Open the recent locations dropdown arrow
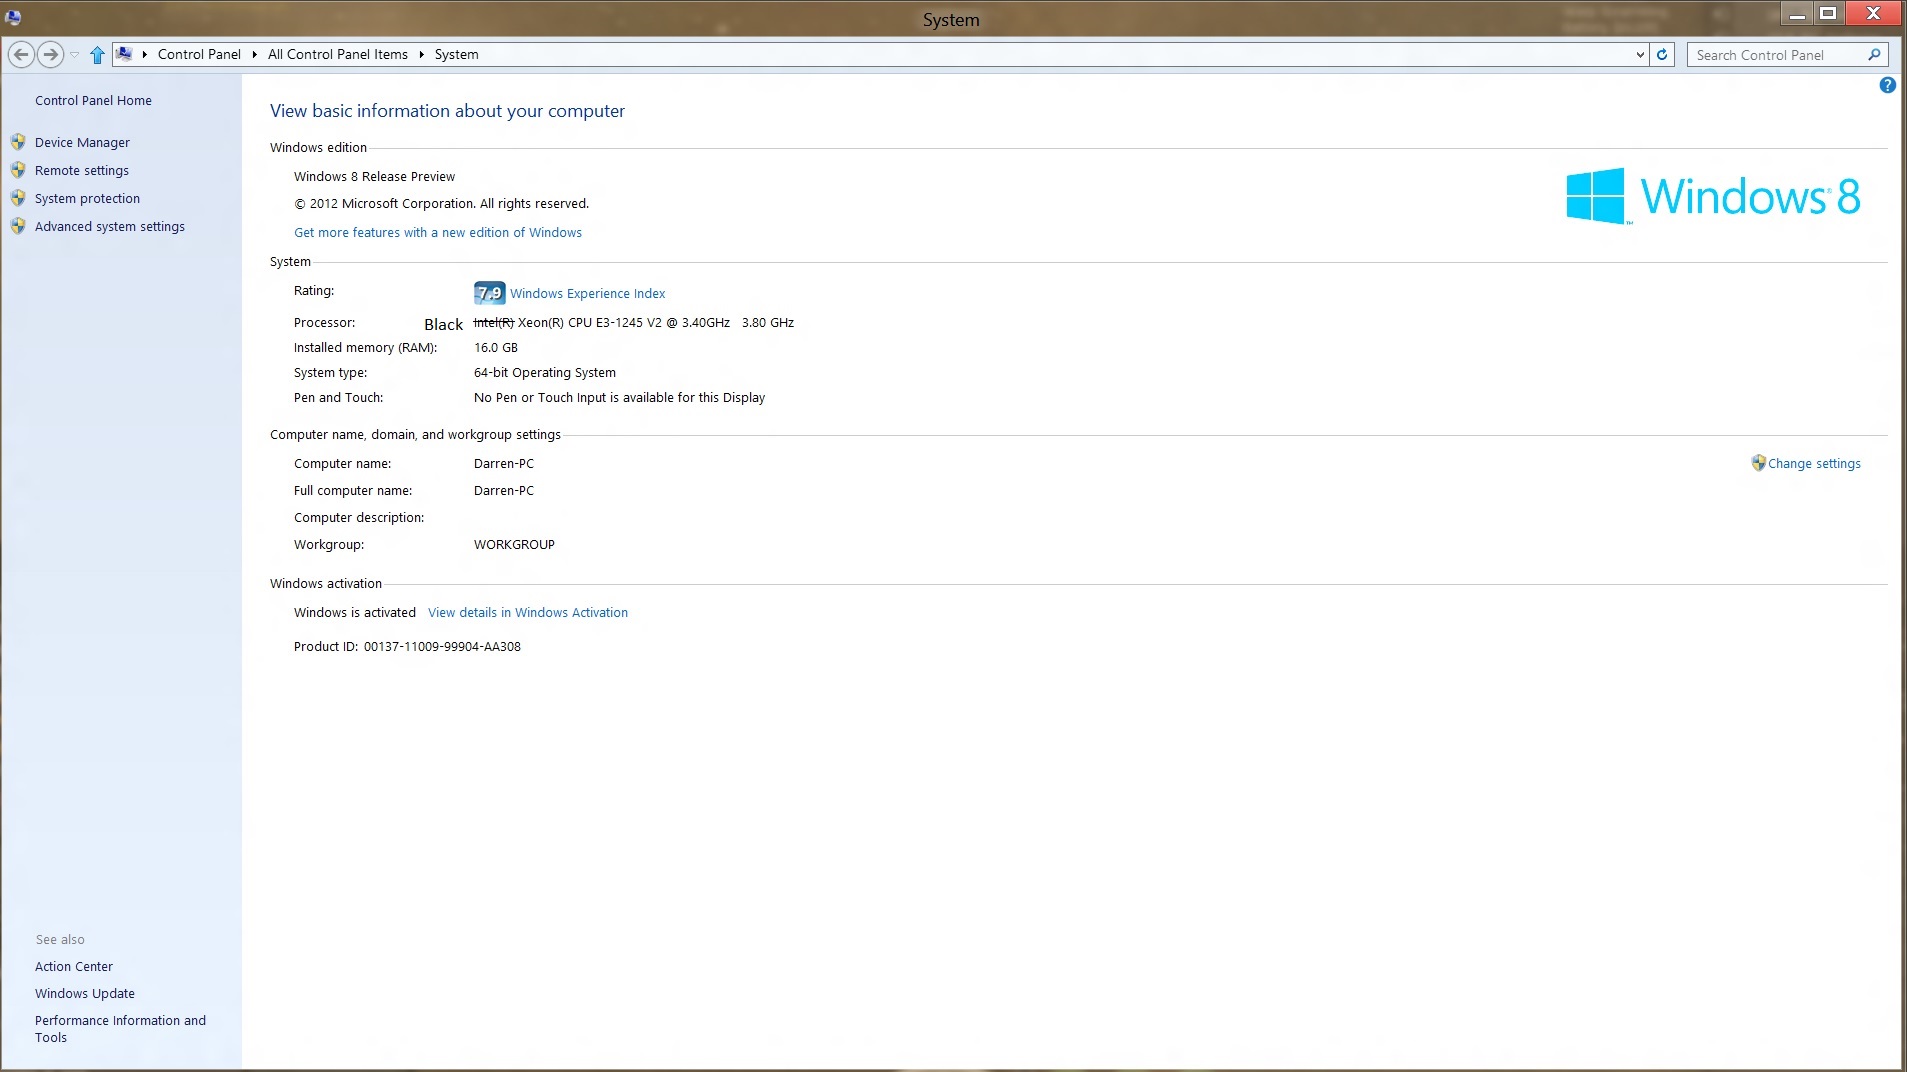 pyautogui.click(x=74, y=55)
